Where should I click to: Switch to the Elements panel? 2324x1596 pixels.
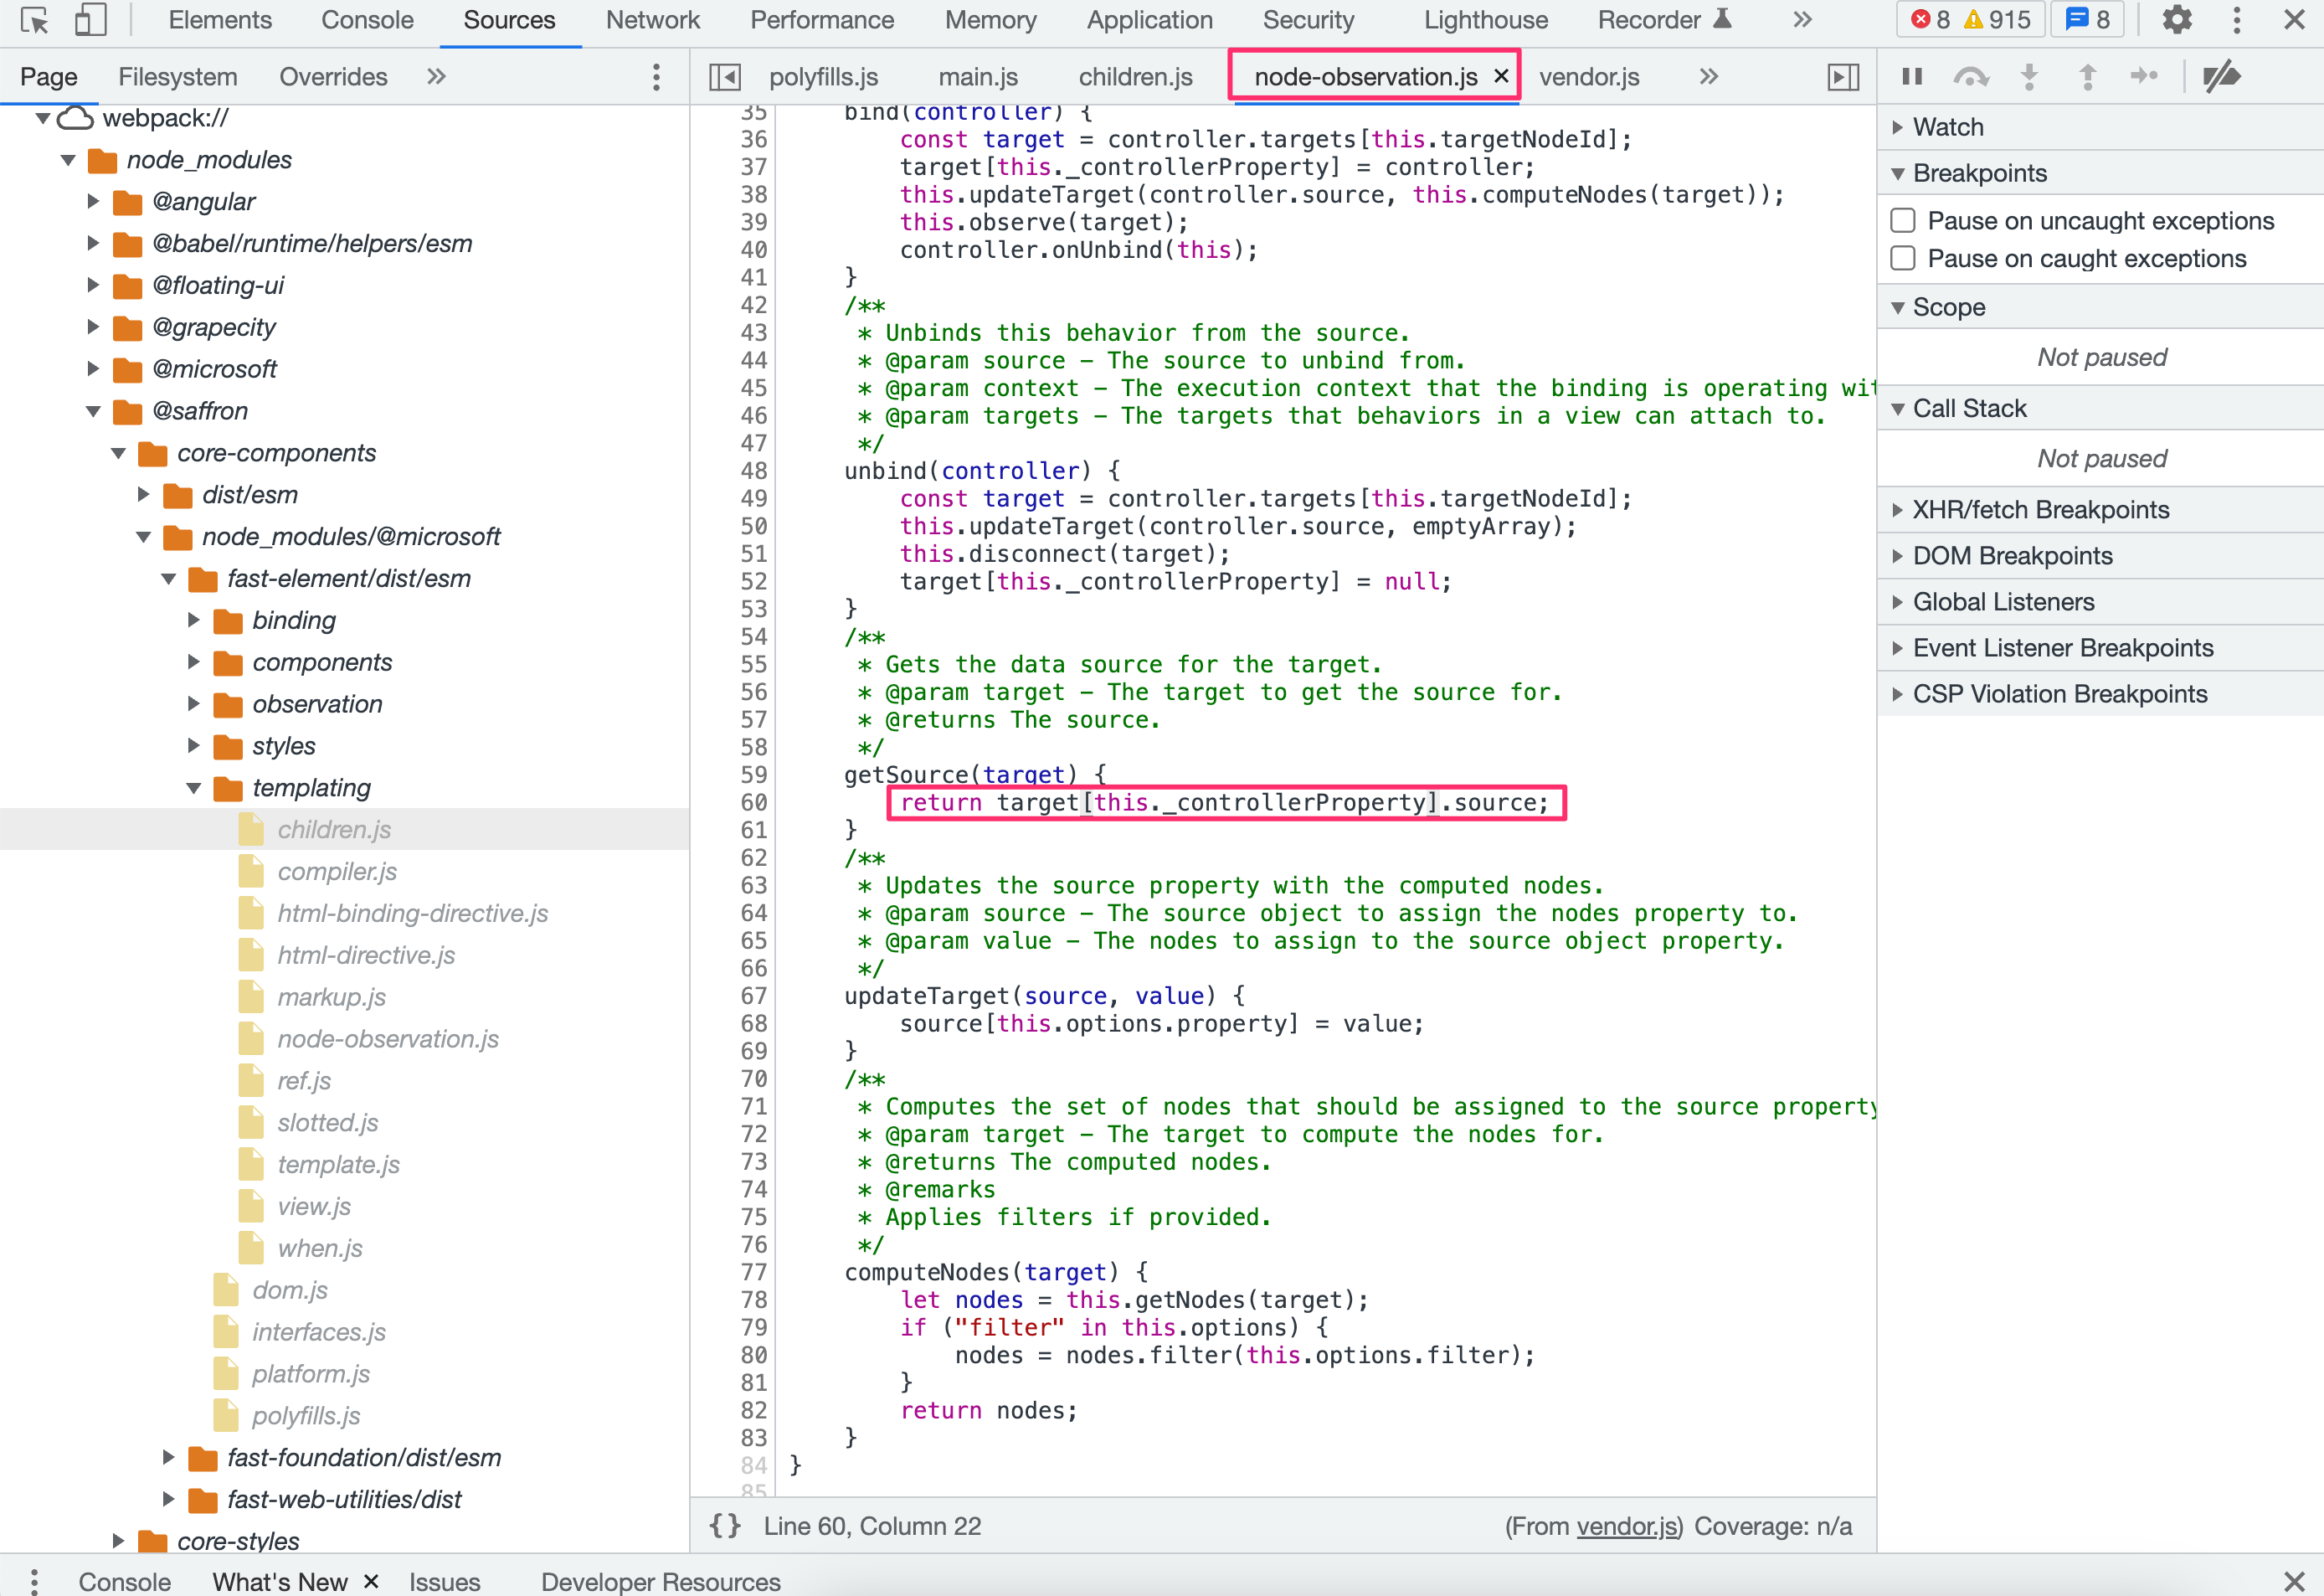(220, 20)
